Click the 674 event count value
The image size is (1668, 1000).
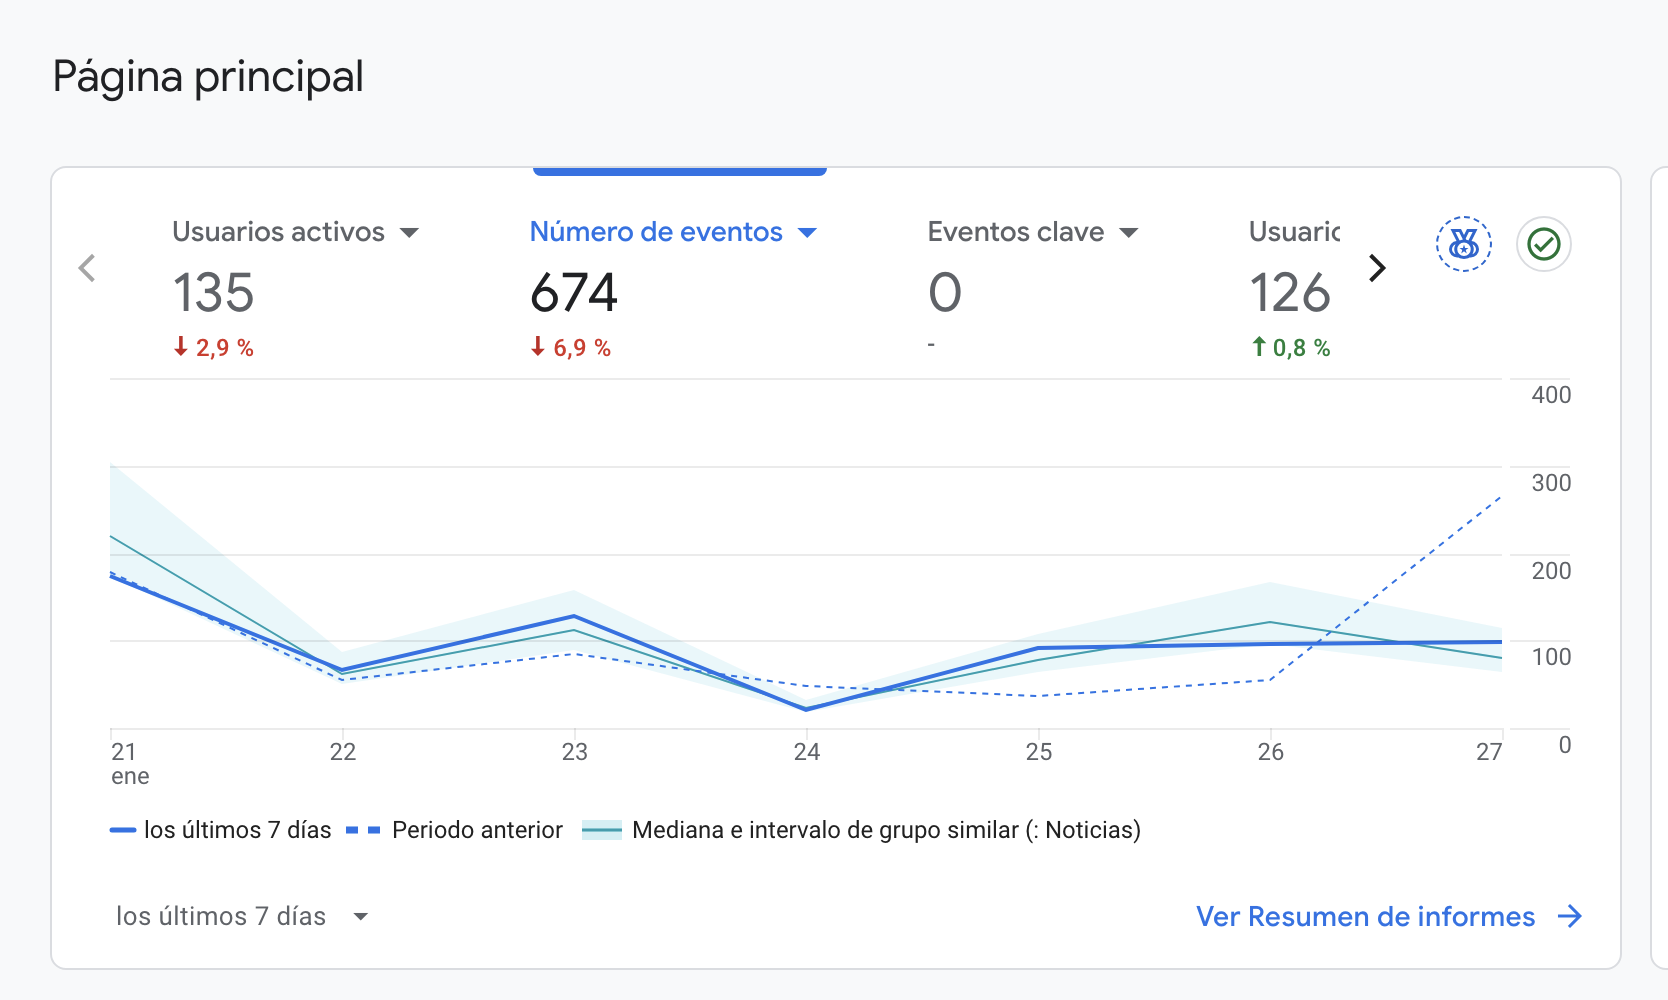[573, 293]
